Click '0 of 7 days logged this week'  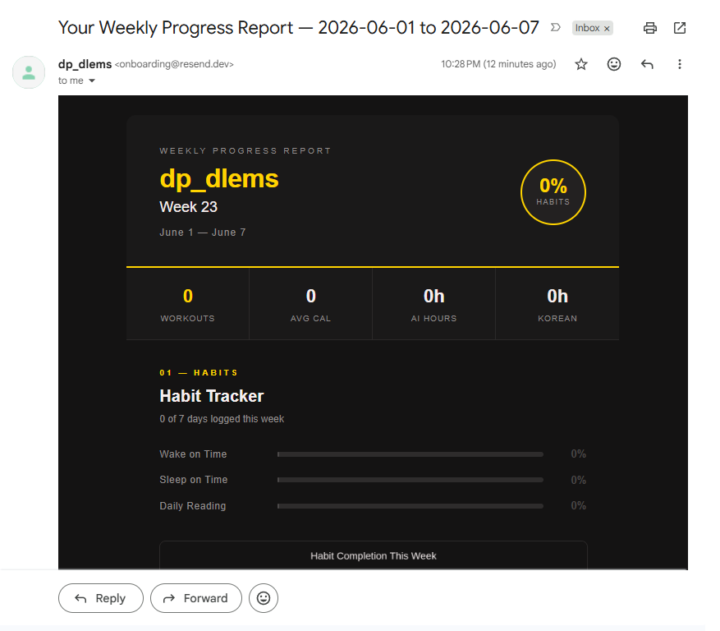tap(222, 419)
